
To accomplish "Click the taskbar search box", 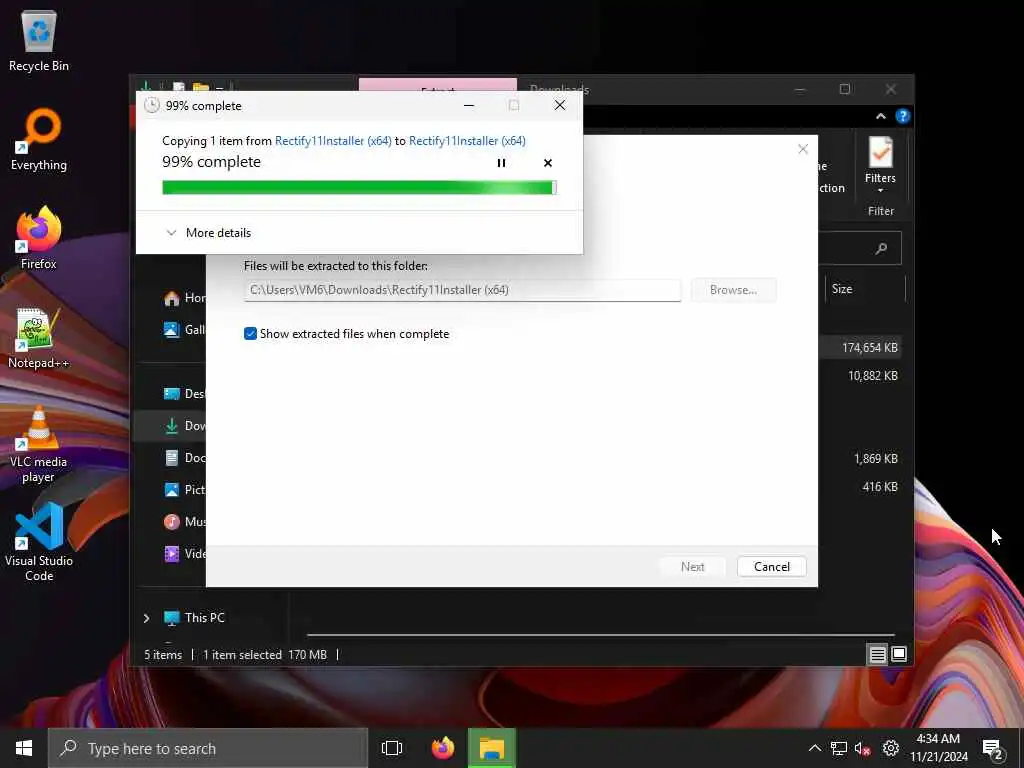I will click(x=208, y=748).
